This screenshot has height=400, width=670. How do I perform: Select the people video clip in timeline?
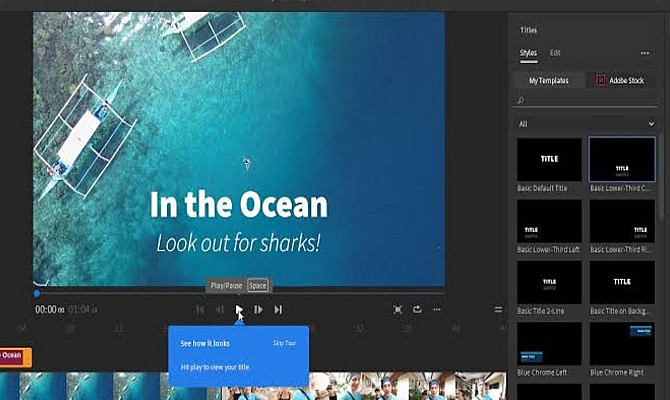tap(364, 386)
